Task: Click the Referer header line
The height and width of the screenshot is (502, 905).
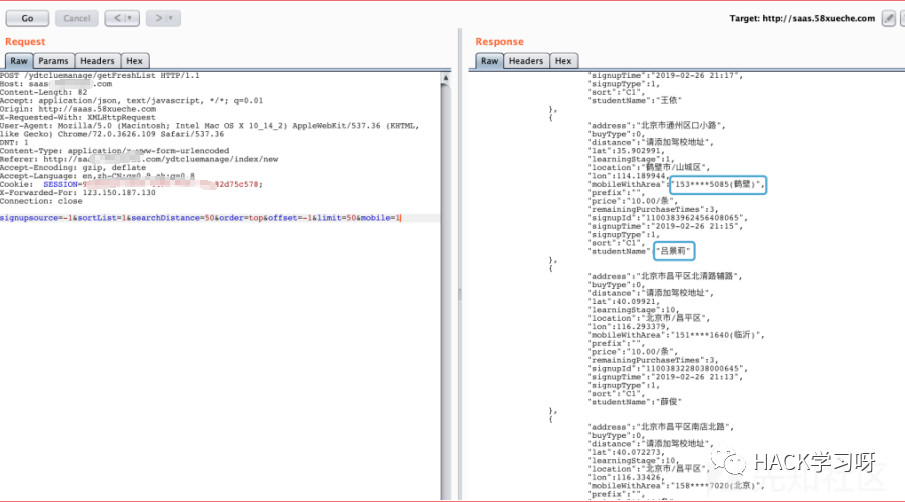Action: [139, 159]
